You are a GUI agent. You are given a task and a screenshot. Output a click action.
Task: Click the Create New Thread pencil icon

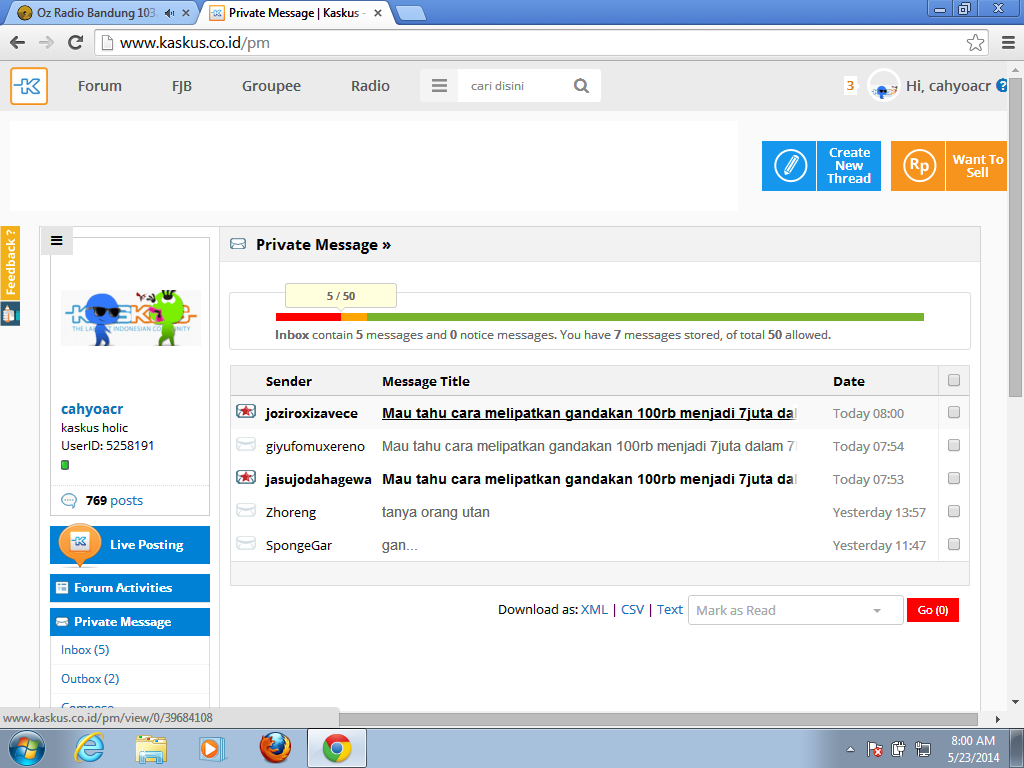(789, 166)
